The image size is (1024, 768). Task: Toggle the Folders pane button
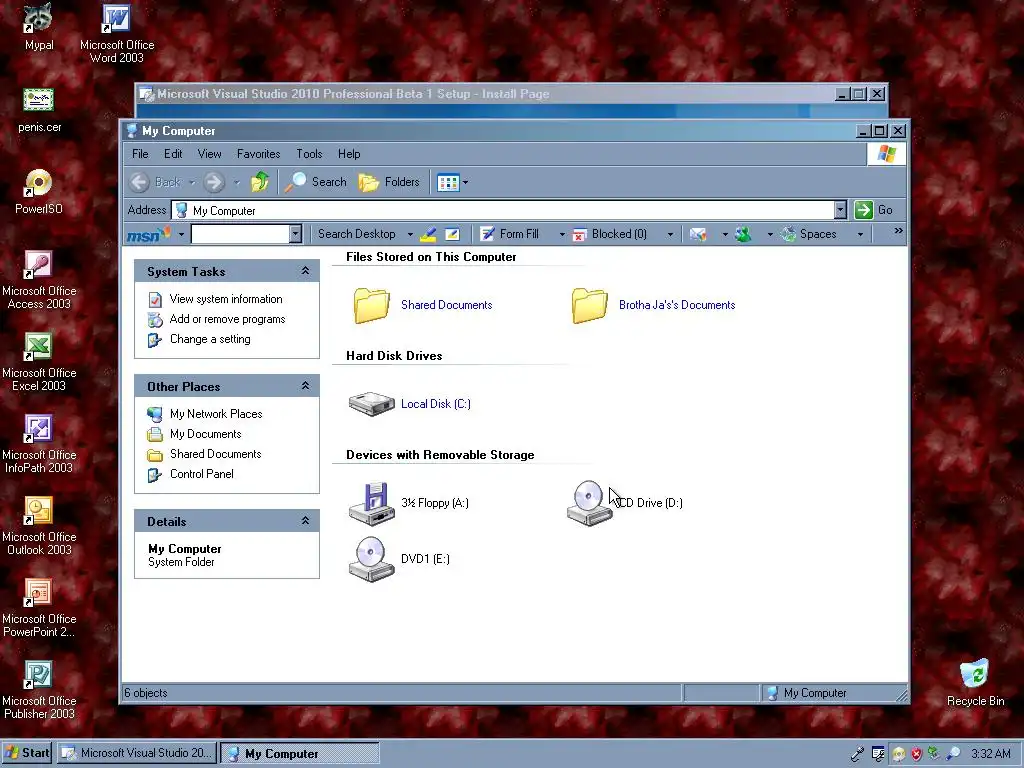tap(389, 182)
